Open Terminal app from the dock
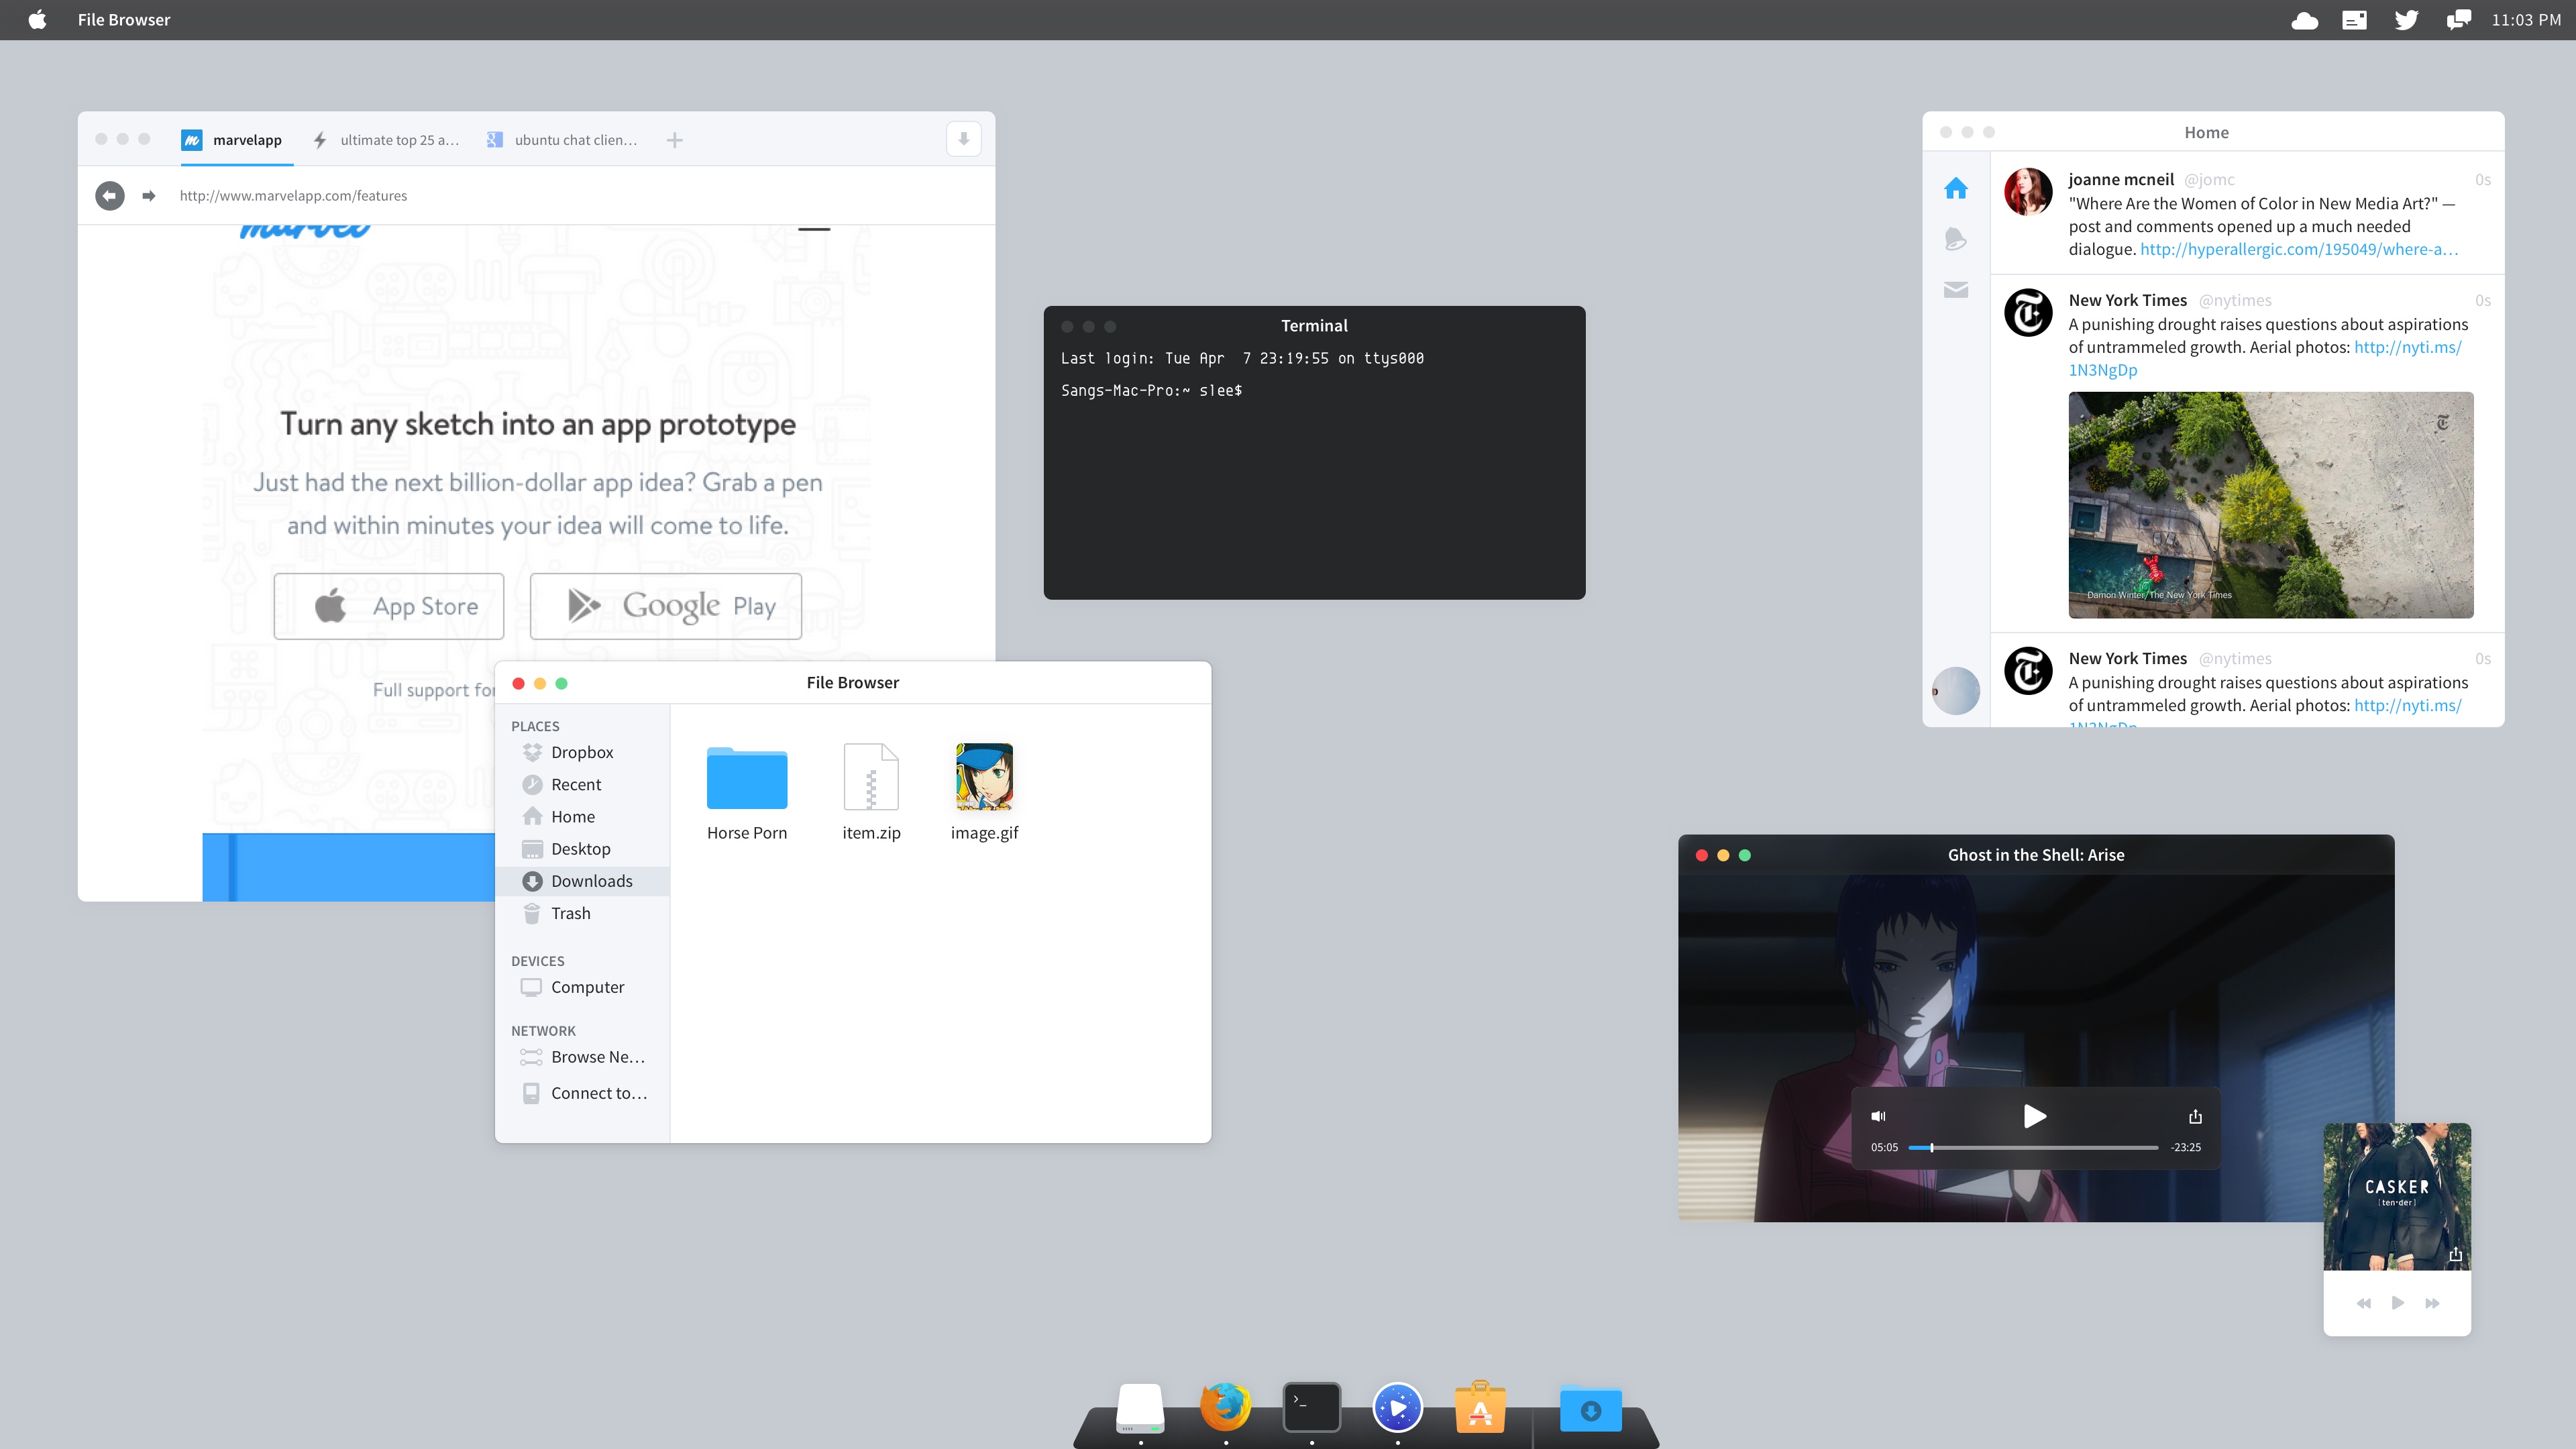 [1313, 1408]
